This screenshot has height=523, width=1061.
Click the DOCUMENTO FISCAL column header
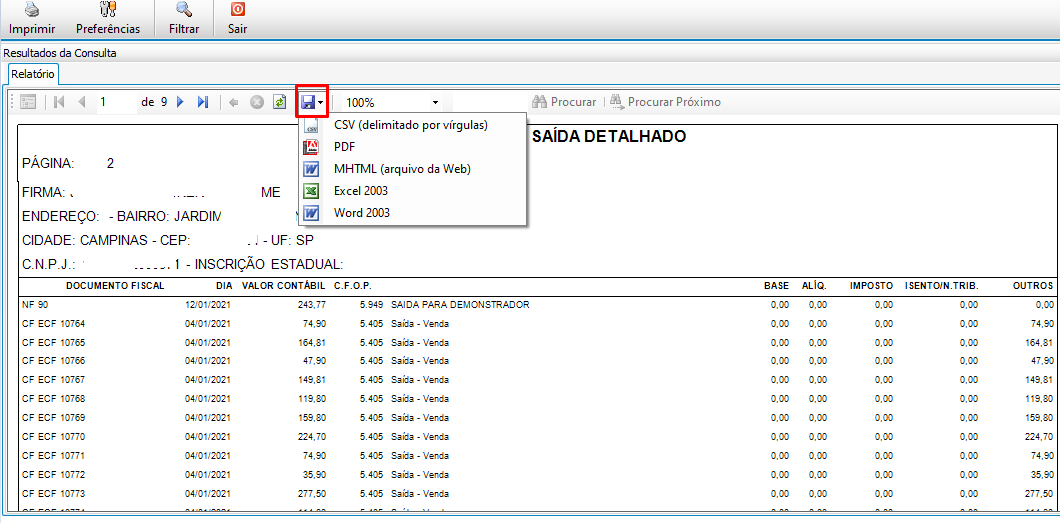click(x=115, y=286)
